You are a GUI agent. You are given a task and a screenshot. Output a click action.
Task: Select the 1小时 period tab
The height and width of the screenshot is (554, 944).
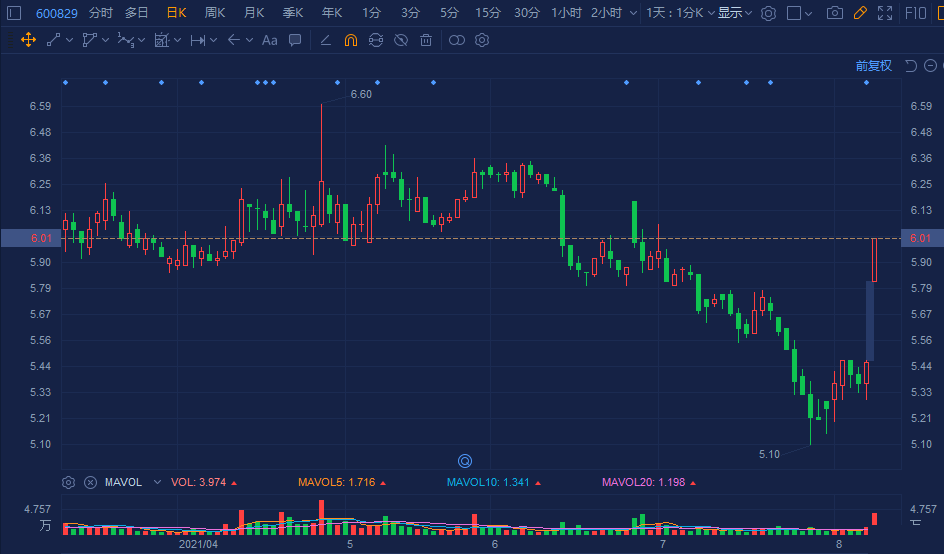(x=567, y=13)
